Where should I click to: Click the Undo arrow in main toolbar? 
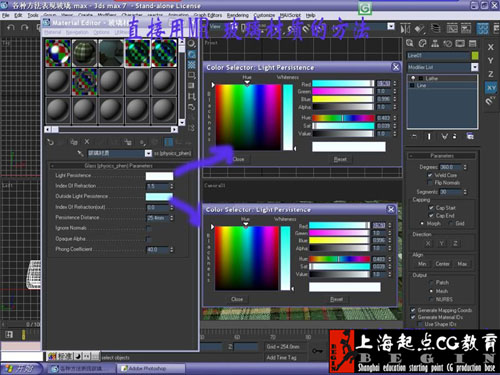pyautogui.click(x=11, y=27)
